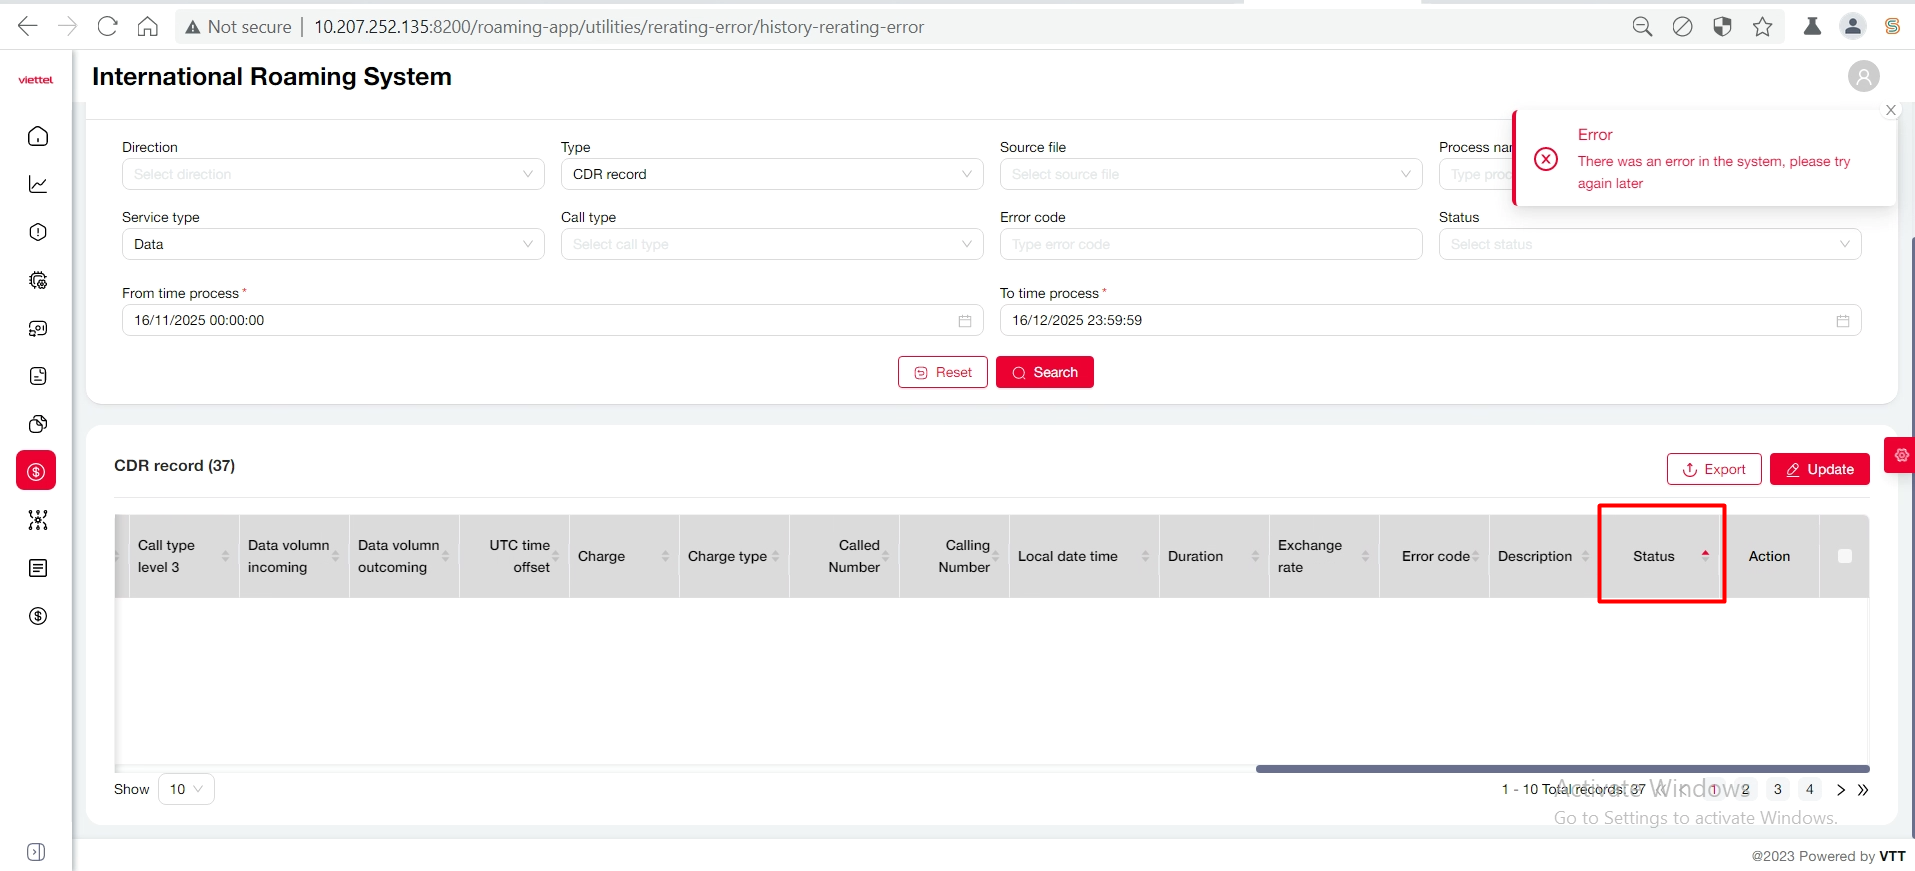Open calendar for To time process
Screen dimensions: 1915x871
(x=1842, y=321)
